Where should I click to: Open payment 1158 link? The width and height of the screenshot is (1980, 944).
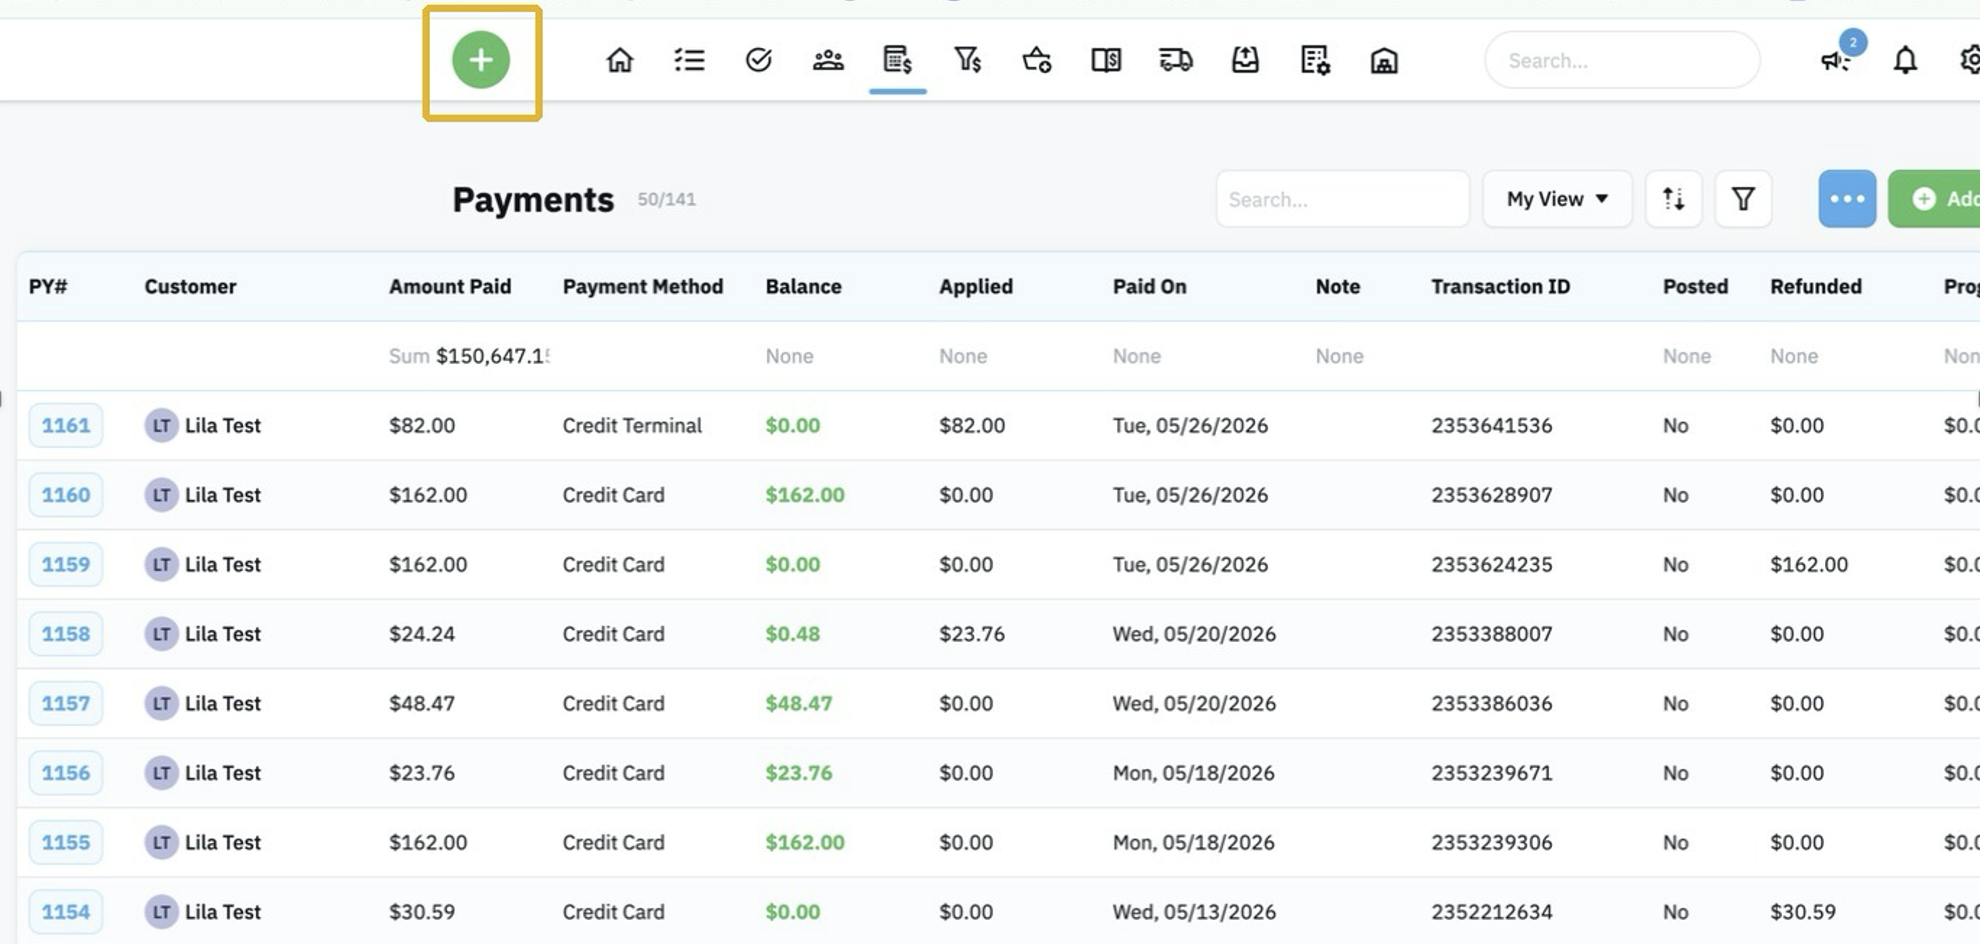[x=66, y=634]
